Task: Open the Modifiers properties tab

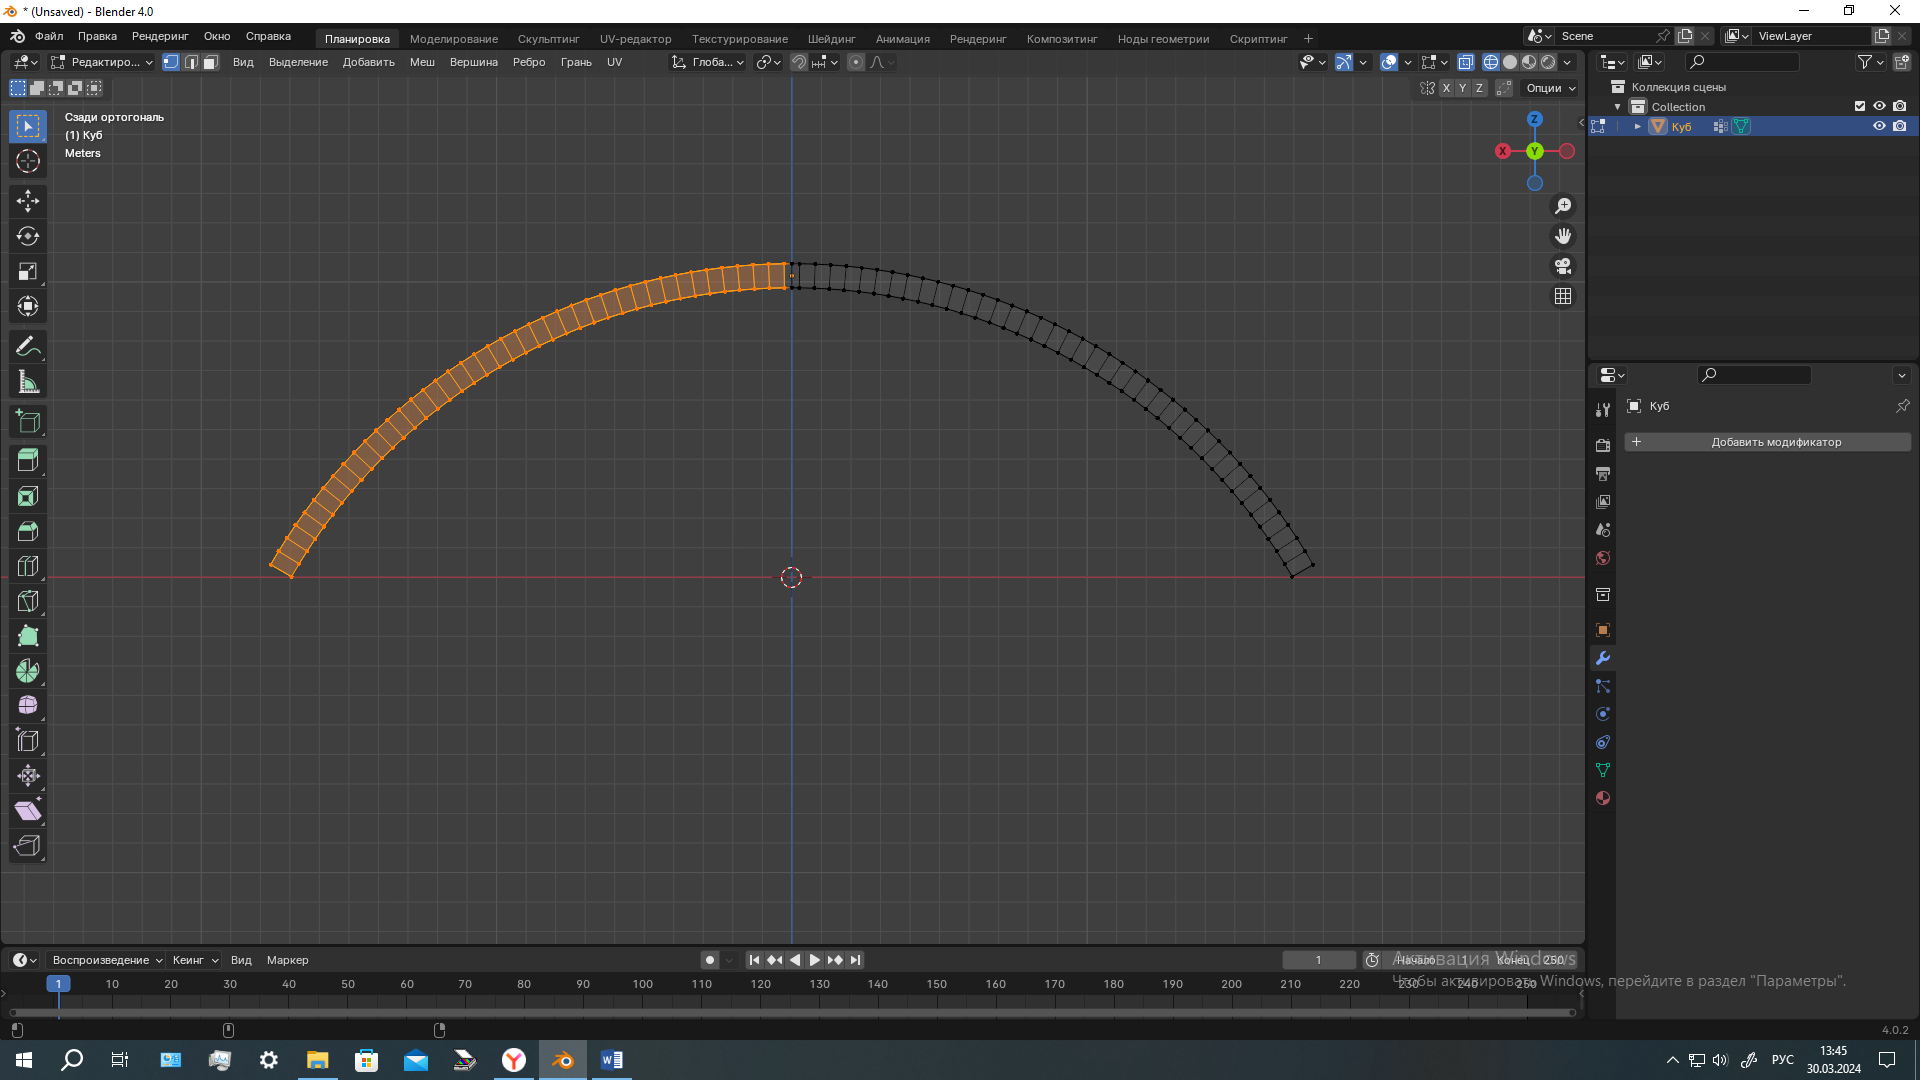Action: (x=1603, y=658)
